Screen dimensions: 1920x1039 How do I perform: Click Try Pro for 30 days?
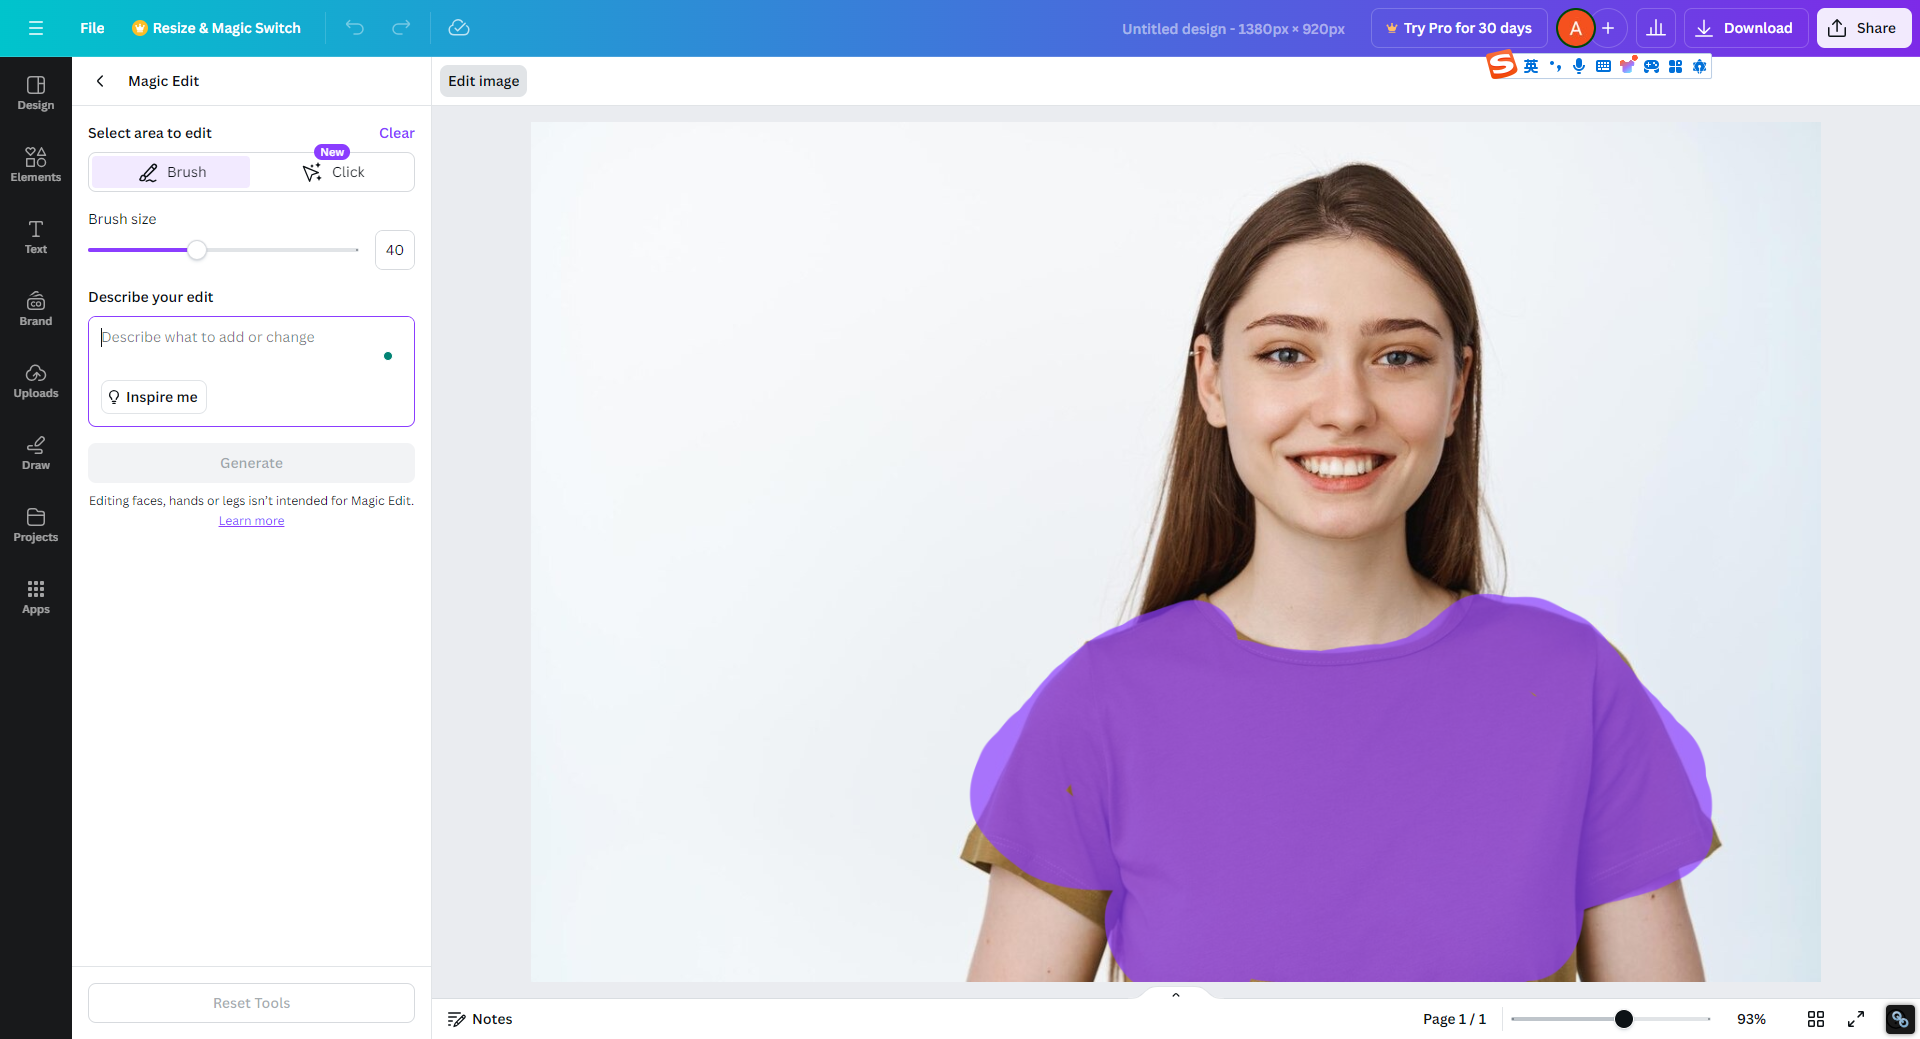pyautogui.click(x=1458, y=28)
